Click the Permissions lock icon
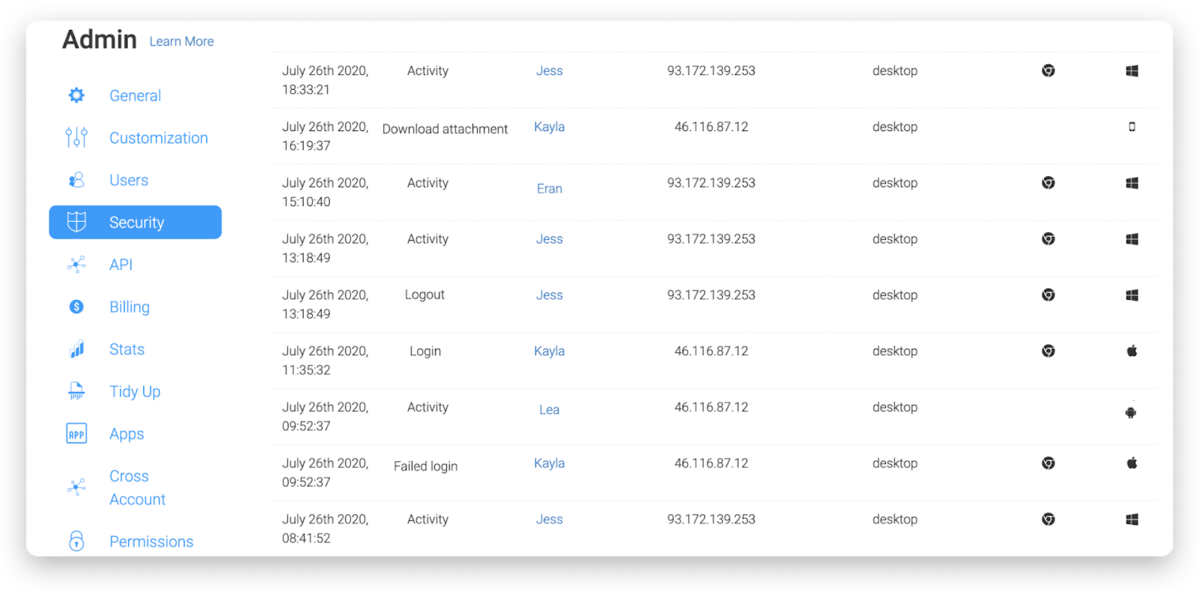The width and height of the screenshot is (1200, 596). coord(76,541)
